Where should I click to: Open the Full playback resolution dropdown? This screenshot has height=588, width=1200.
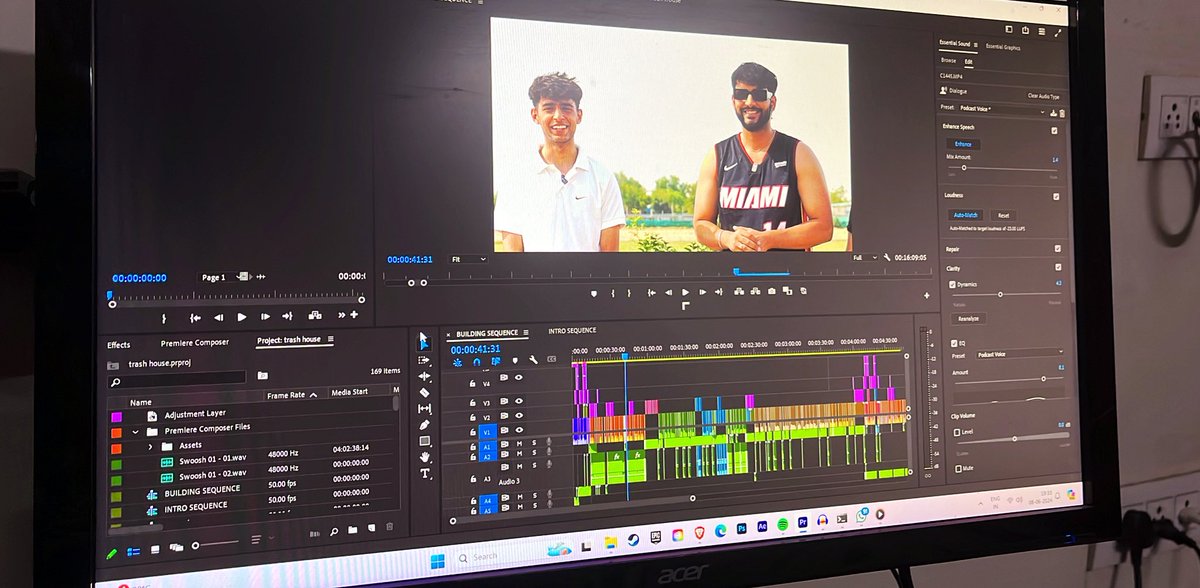(865, 258)
